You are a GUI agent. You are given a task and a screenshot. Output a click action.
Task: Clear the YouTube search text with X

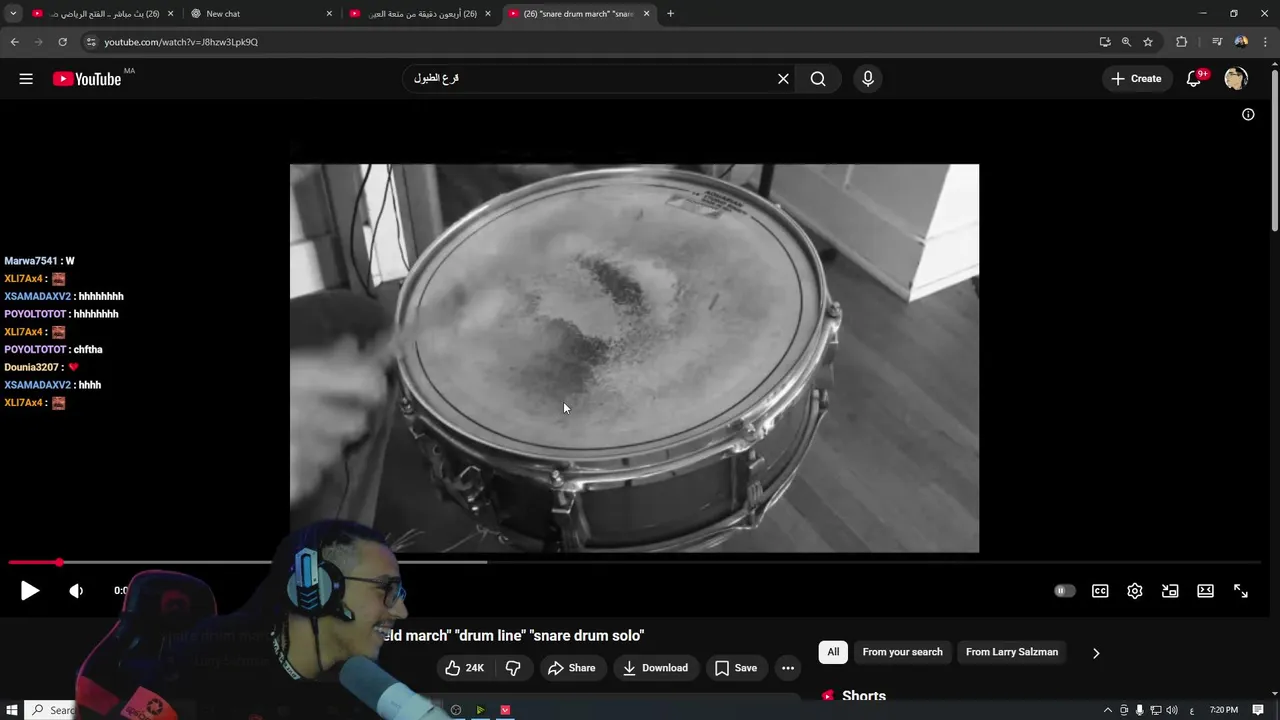783,79
